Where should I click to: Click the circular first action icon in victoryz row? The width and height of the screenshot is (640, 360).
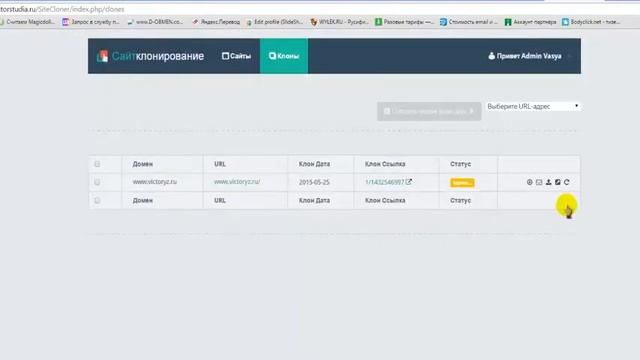[529, 182]
